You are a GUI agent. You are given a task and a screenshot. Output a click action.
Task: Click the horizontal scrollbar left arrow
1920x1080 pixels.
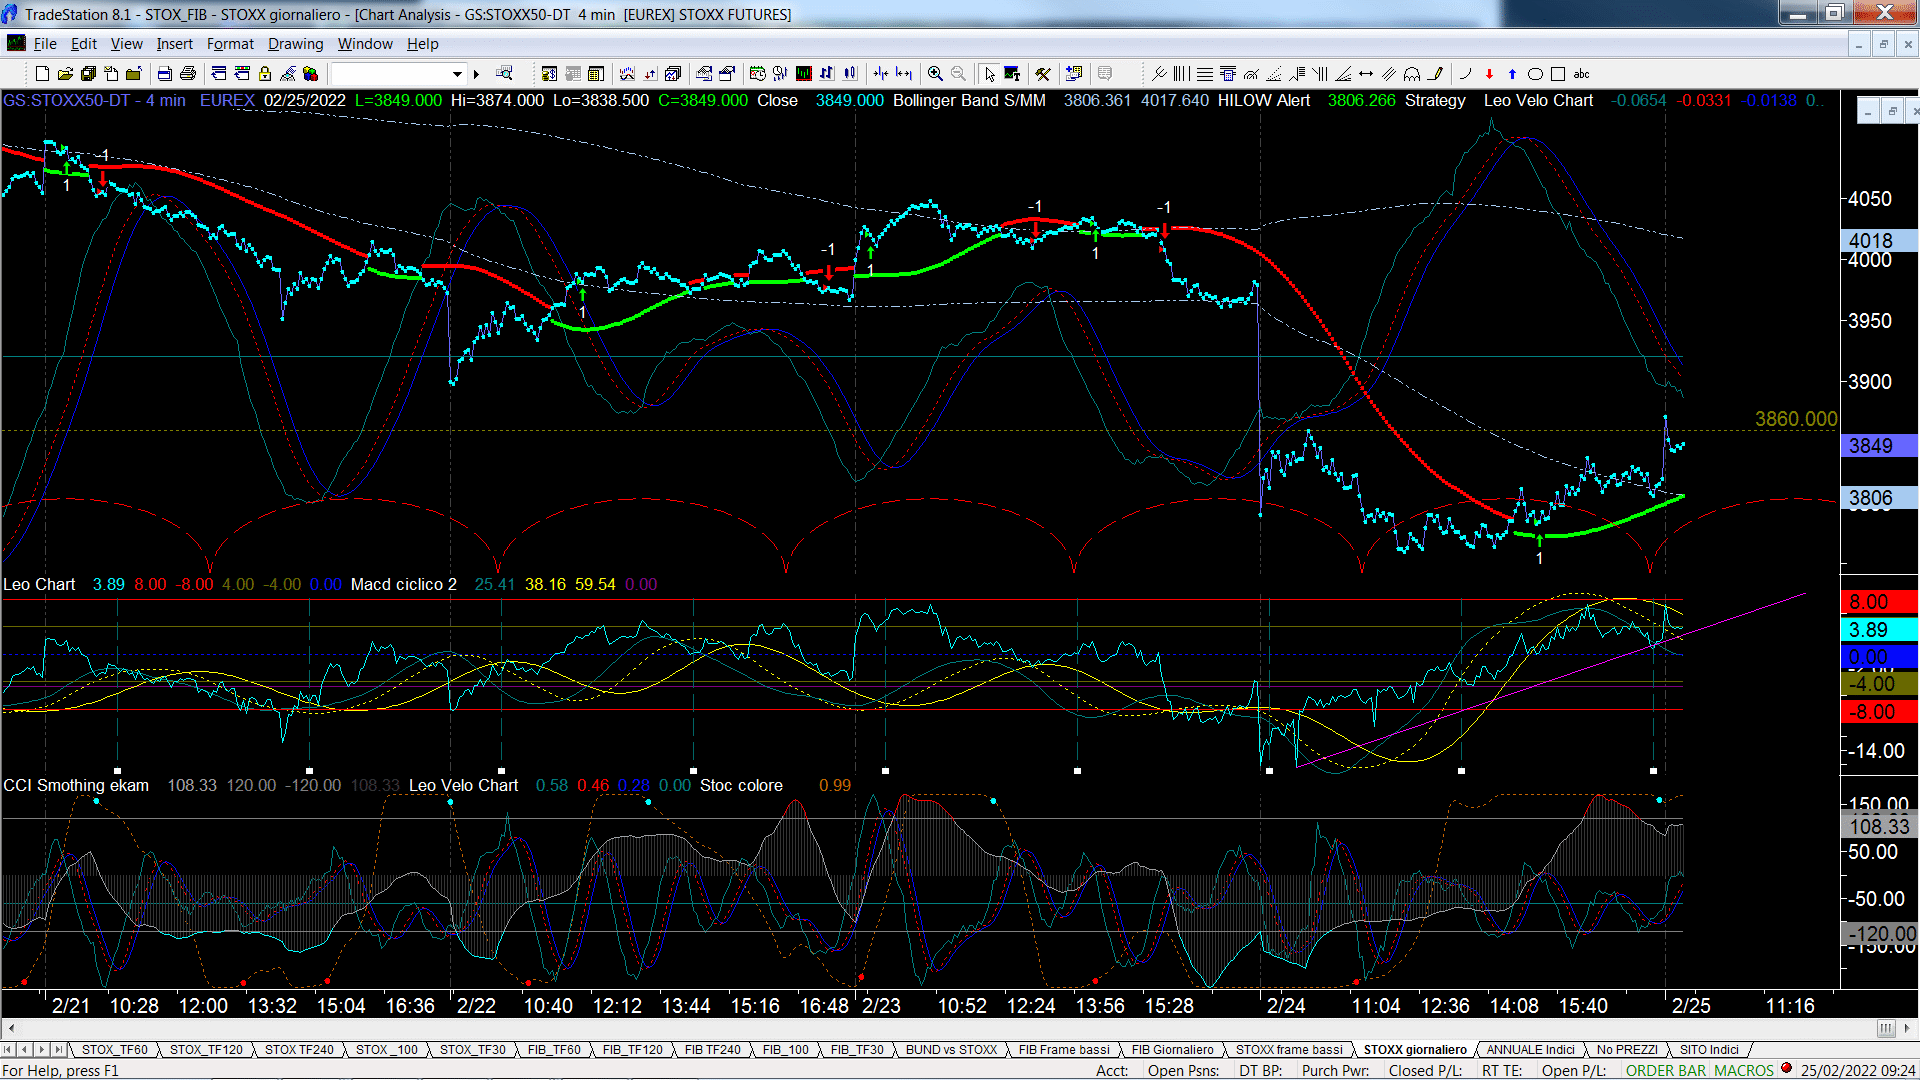[11, 1028]
